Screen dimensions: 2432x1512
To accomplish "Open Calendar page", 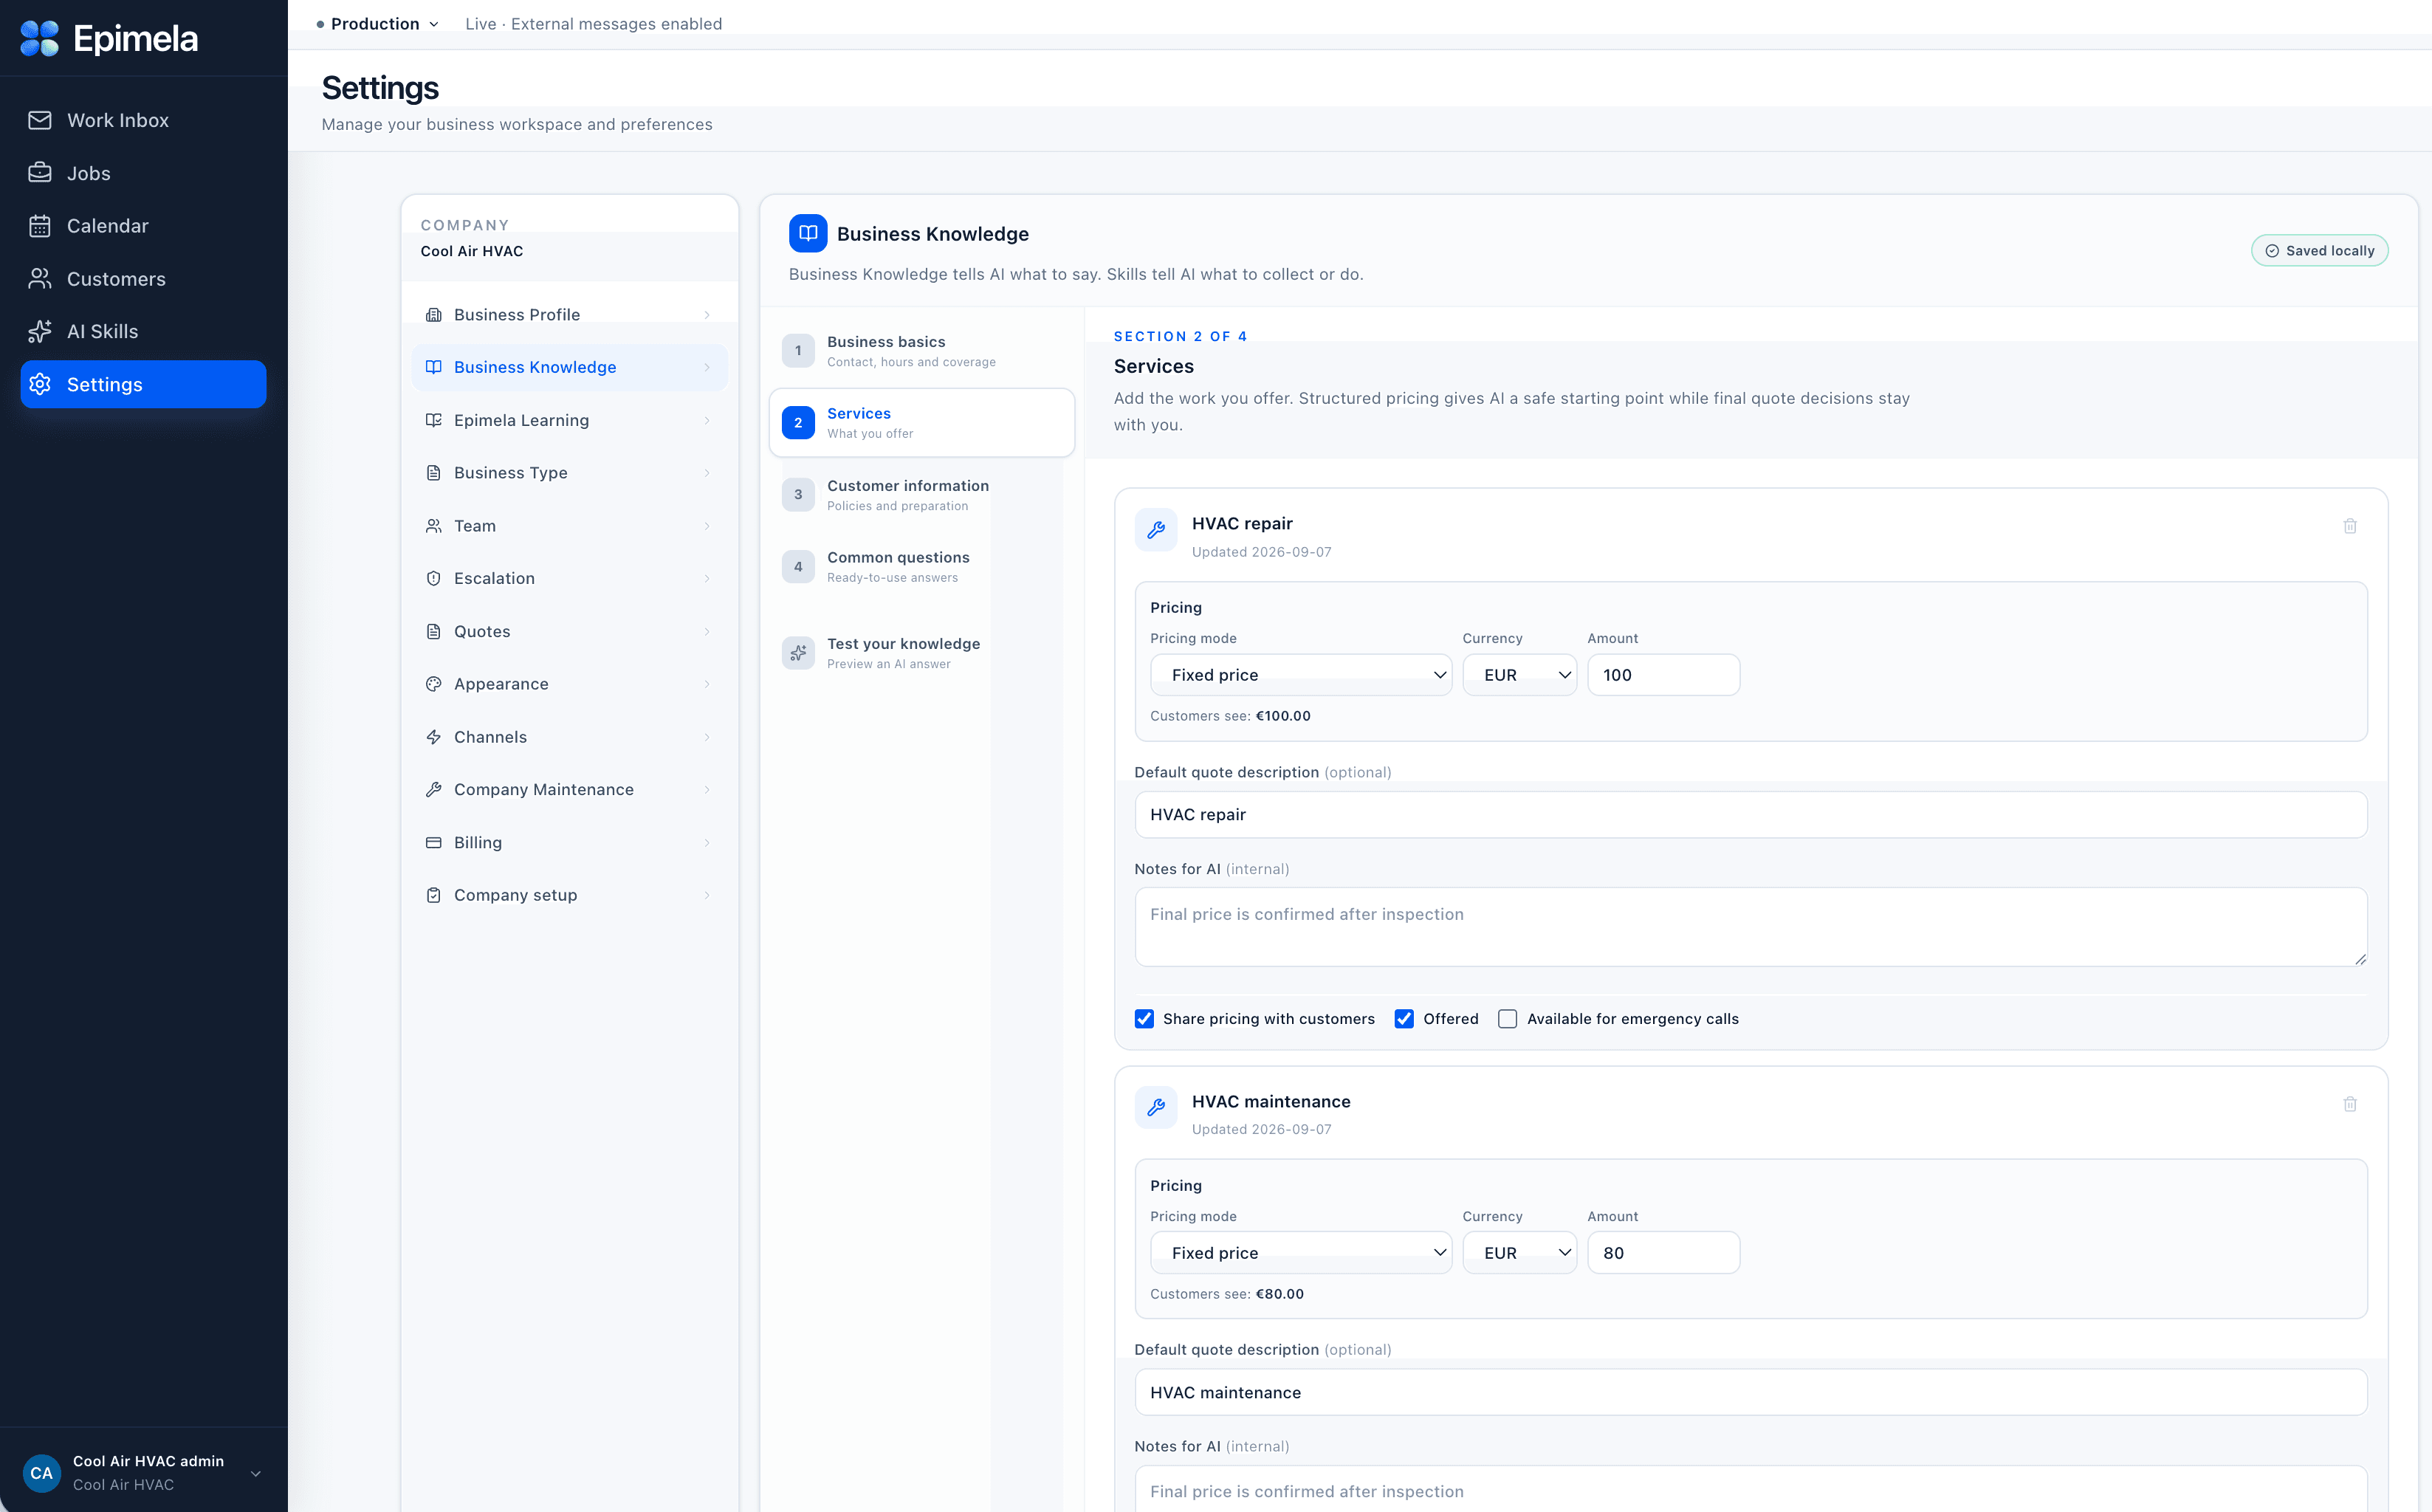I will 143,226.
